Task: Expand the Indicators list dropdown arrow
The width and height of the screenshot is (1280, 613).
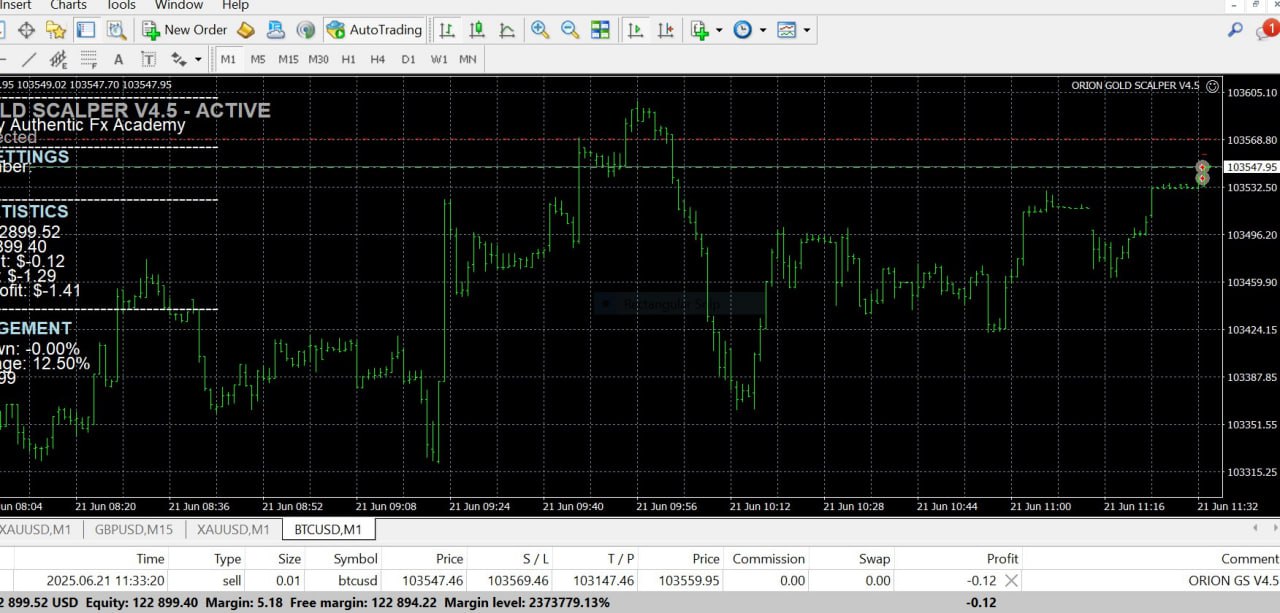Action: pos(718,30)
